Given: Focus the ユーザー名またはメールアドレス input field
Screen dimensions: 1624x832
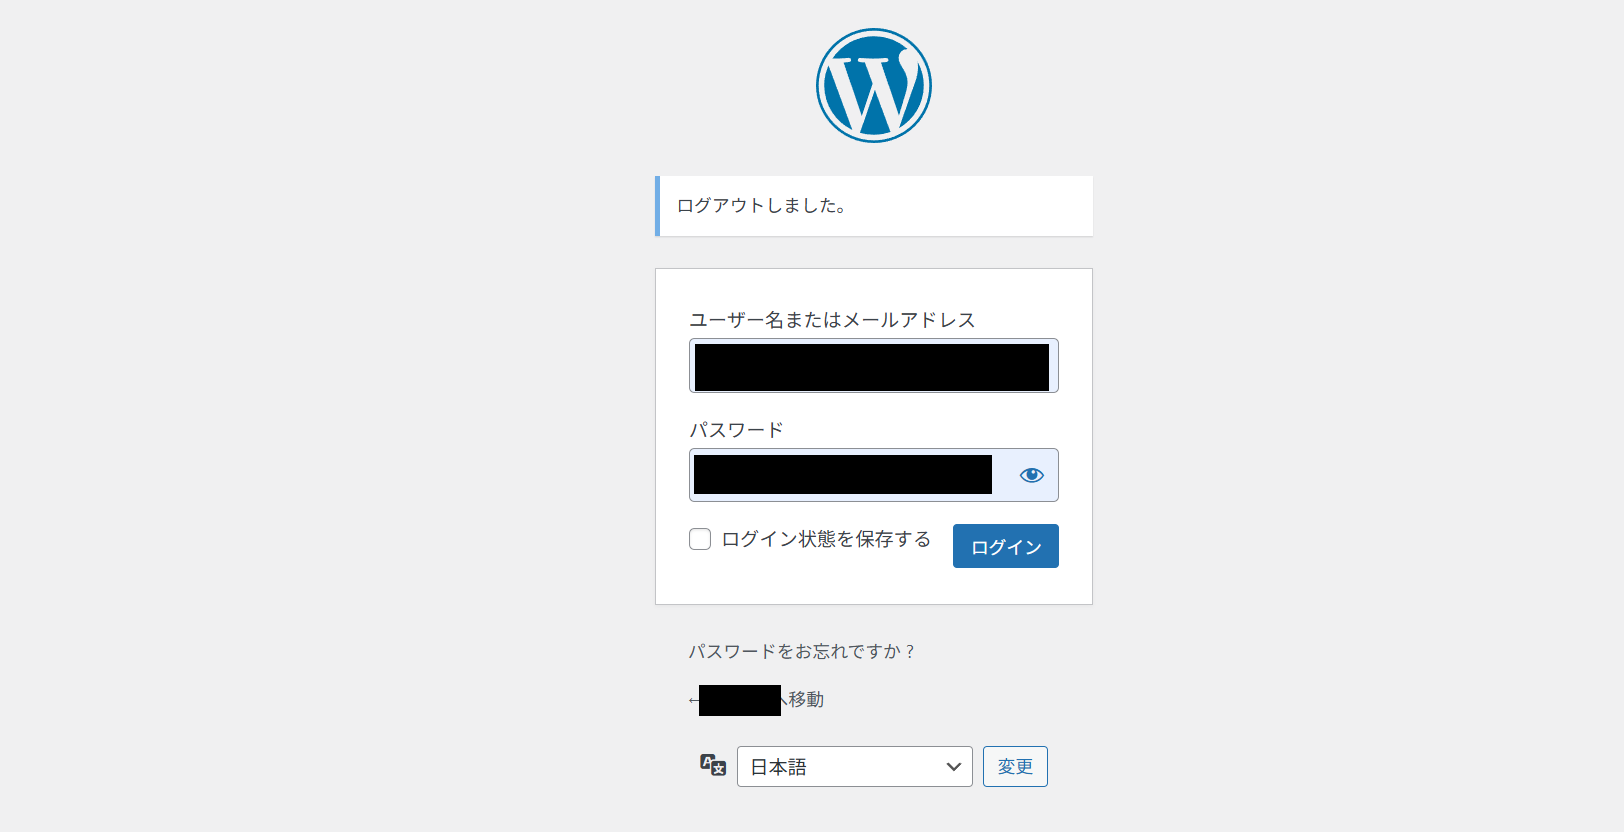Looking at the screenshot, I should 874,366.
